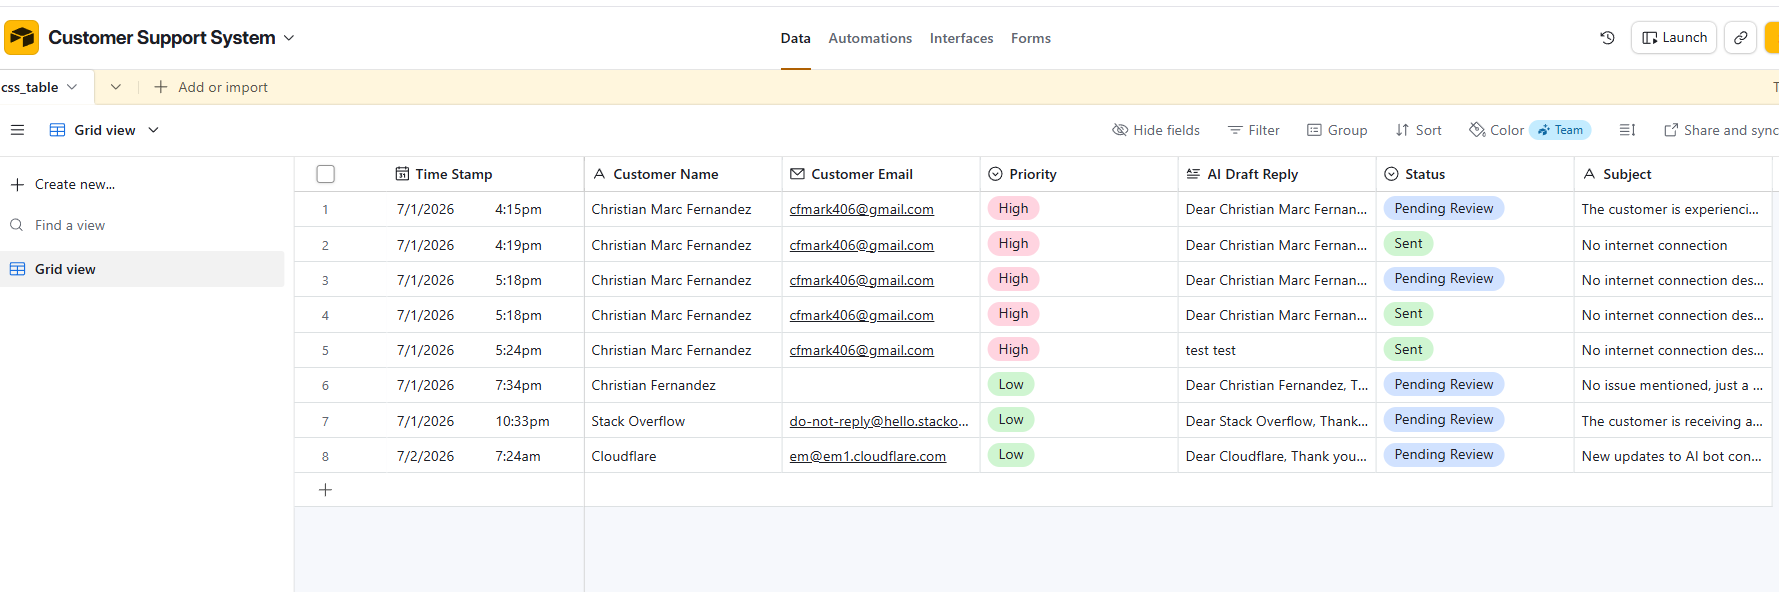Switch to the Automations tab
Image resolution: width=1779 pixels, height=592 pixels.
[x=870, y=38]
